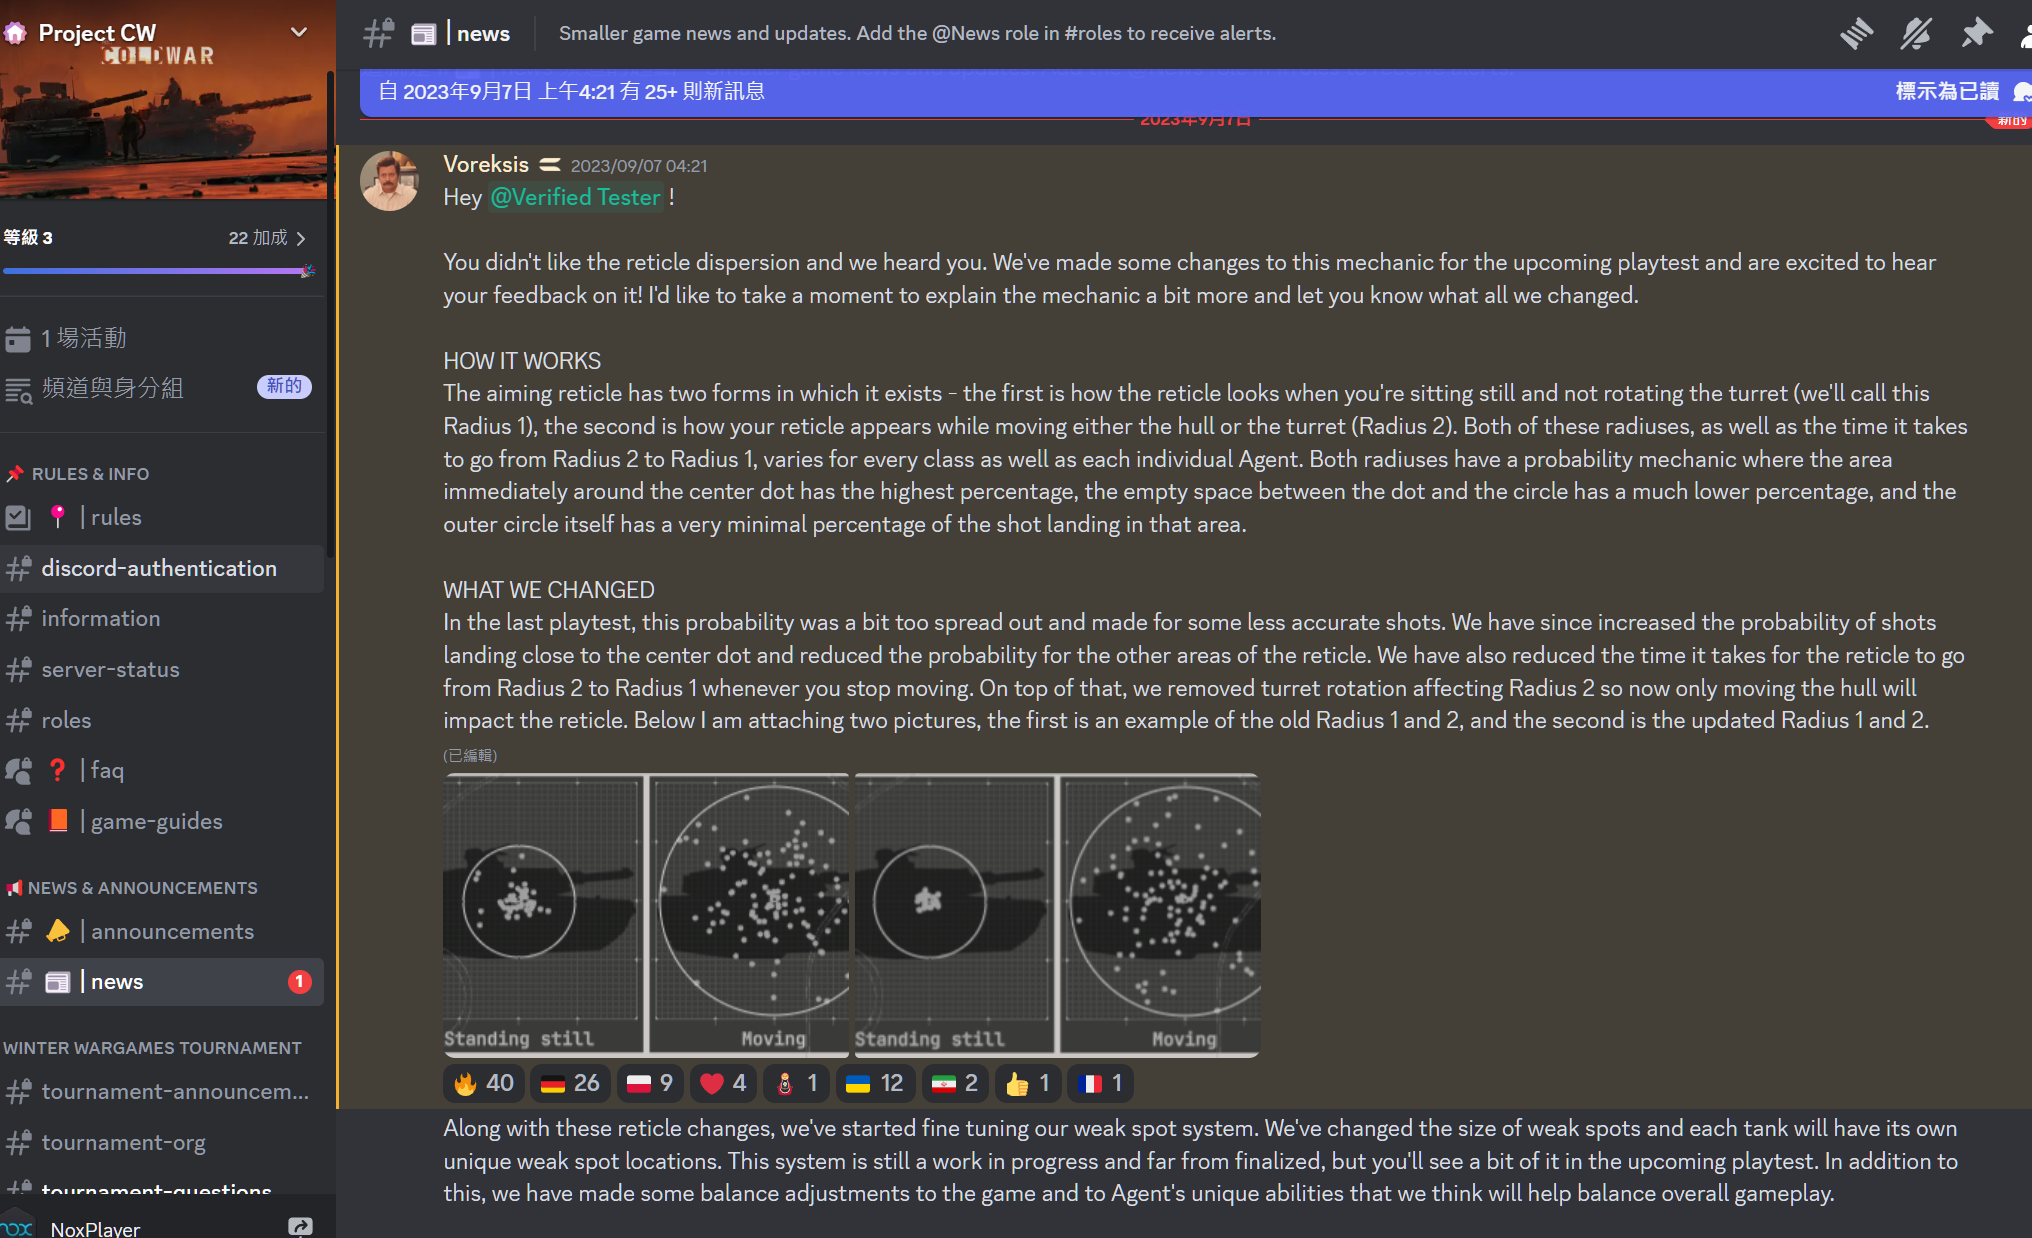The width and height of the screenshot is (2032, 1238).
Task: Click the NoxPlayer share arrow icon
Action: point(300,1226)
